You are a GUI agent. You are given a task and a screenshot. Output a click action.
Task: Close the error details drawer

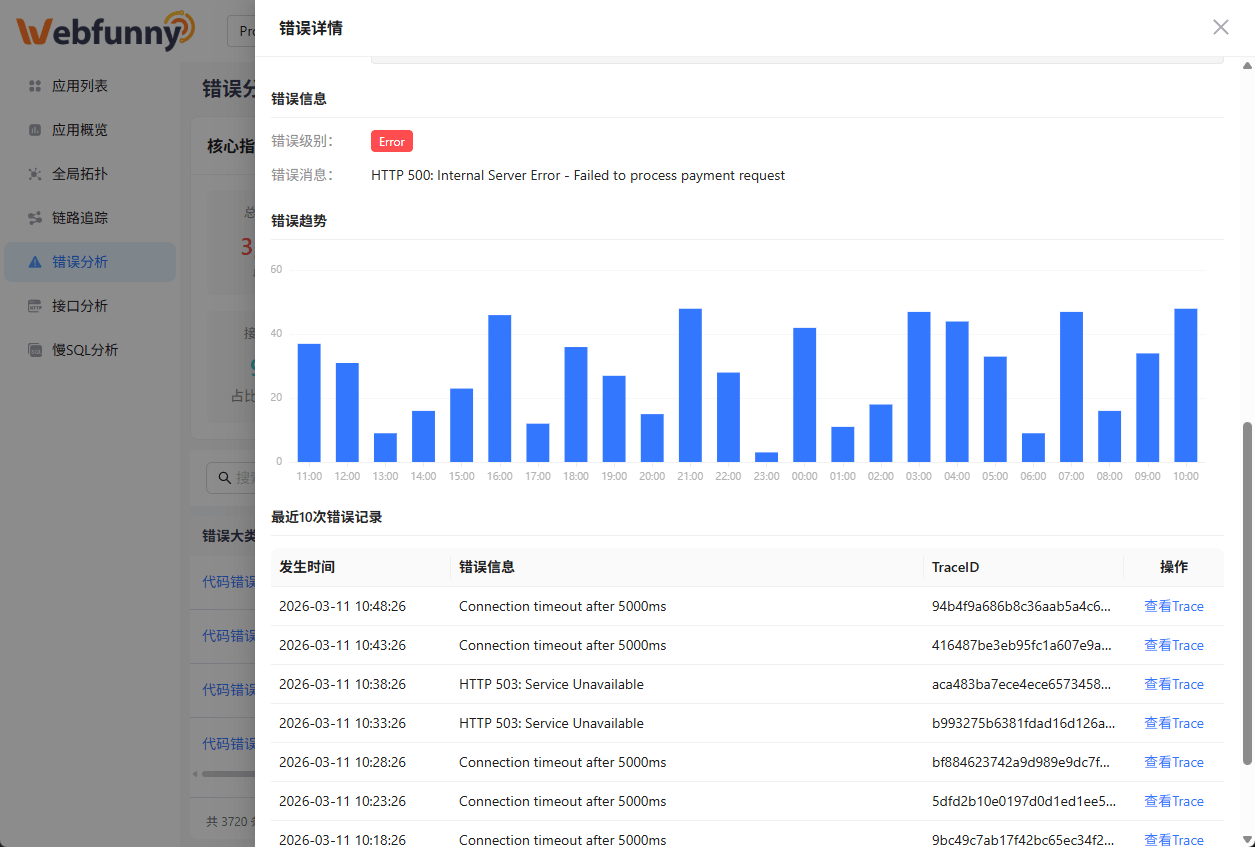(x=1220, y=27)
